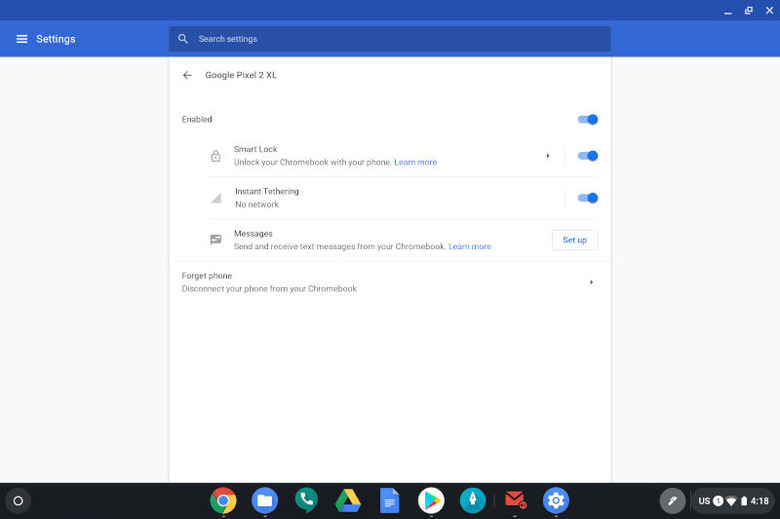The width and height of the screenshot is (780, 519).
Task: Turn off the Smart Lock toggle
Action: click(588, 156)
